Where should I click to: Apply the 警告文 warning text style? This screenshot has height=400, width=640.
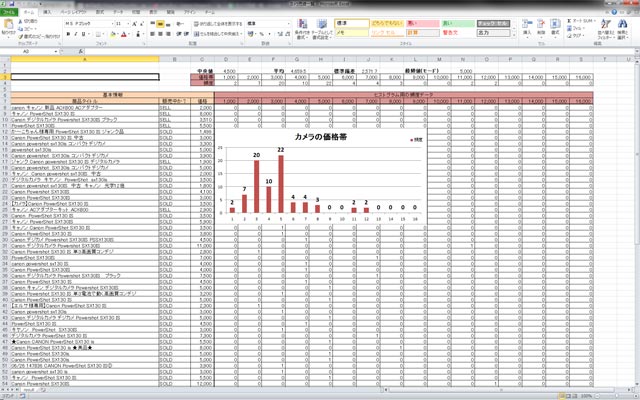(458, 33)
